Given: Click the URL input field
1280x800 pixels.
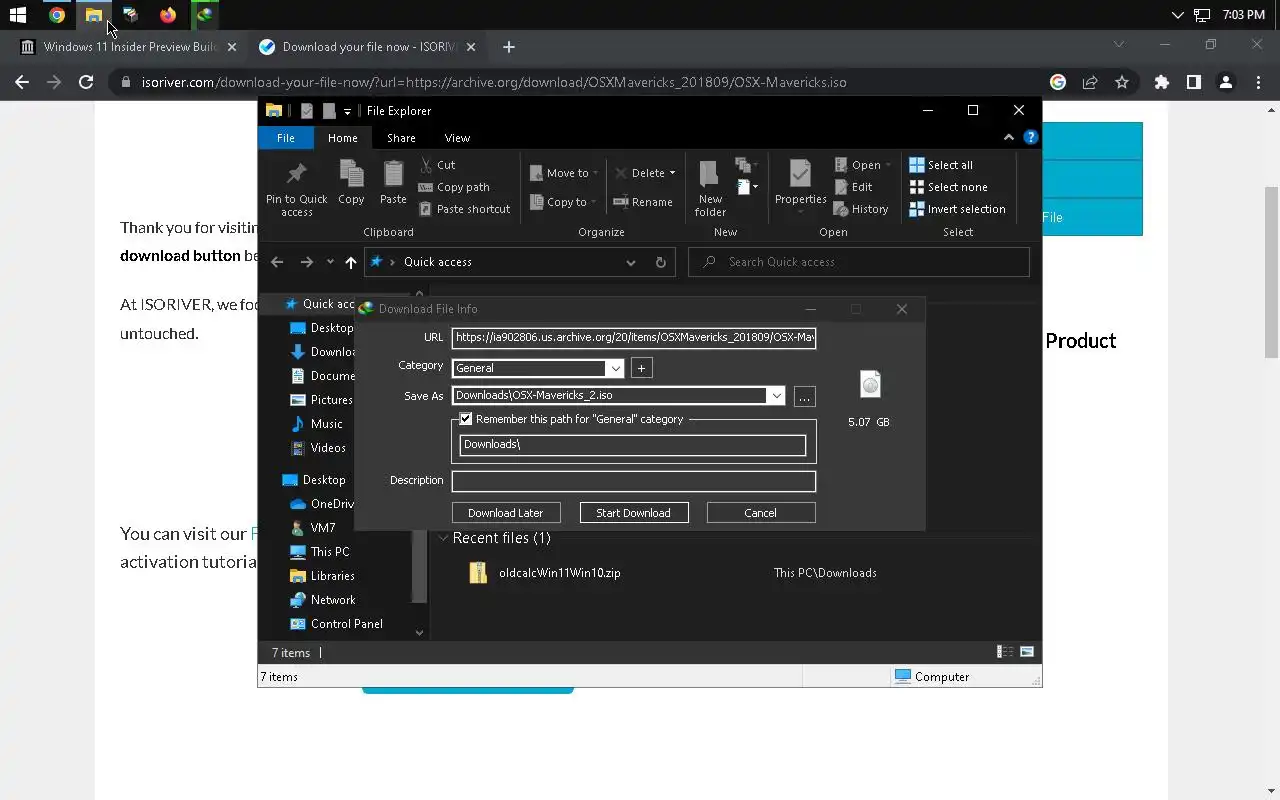Looking at the screenshot, I should [x=634, y=338].
